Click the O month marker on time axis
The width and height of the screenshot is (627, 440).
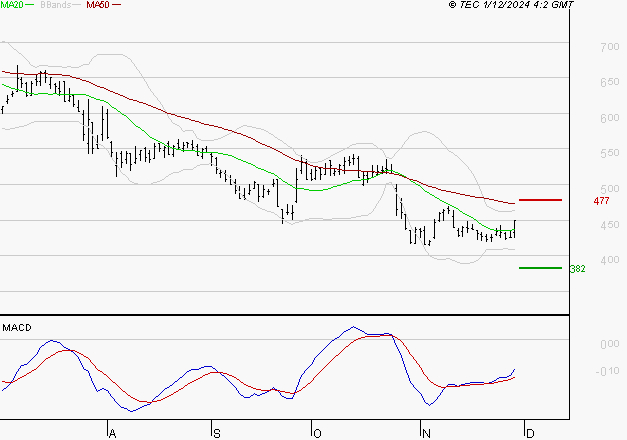coord(317,434)
